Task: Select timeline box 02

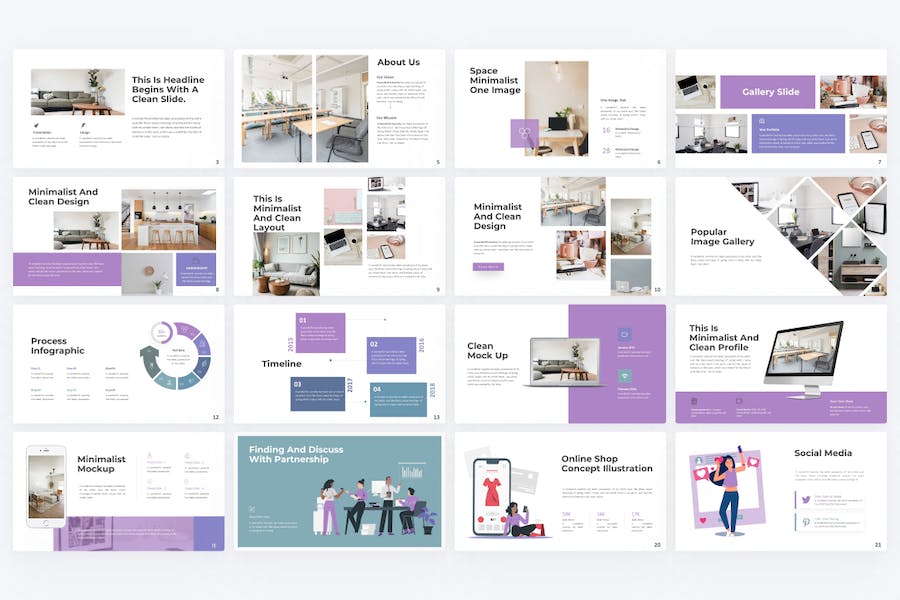Action: tap(391, 355)
